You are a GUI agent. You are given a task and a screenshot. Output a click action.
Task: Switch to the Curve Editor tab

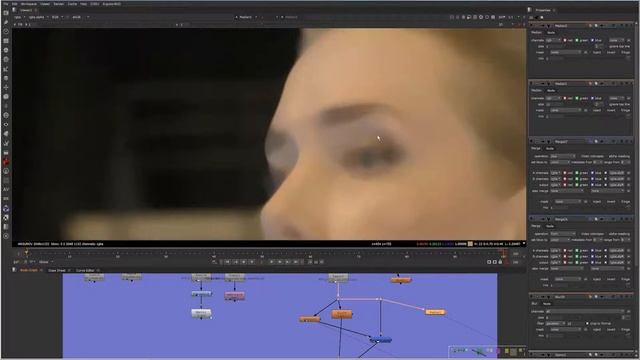click(x=85, y=270)
